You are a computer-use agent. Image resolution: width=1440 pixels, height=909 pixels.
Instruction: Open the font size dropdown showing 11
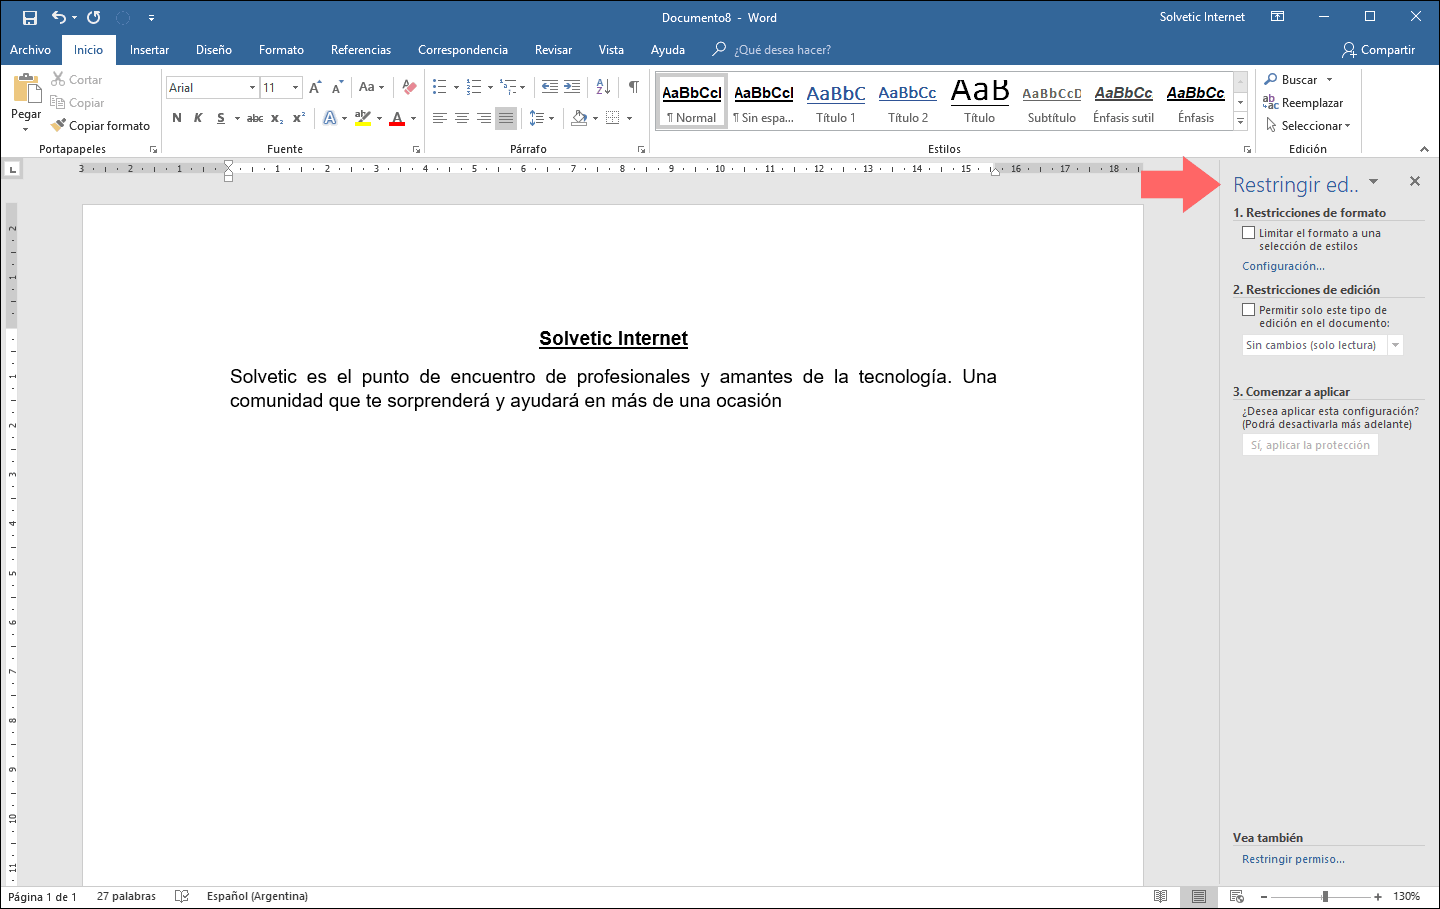click(295, 88)
